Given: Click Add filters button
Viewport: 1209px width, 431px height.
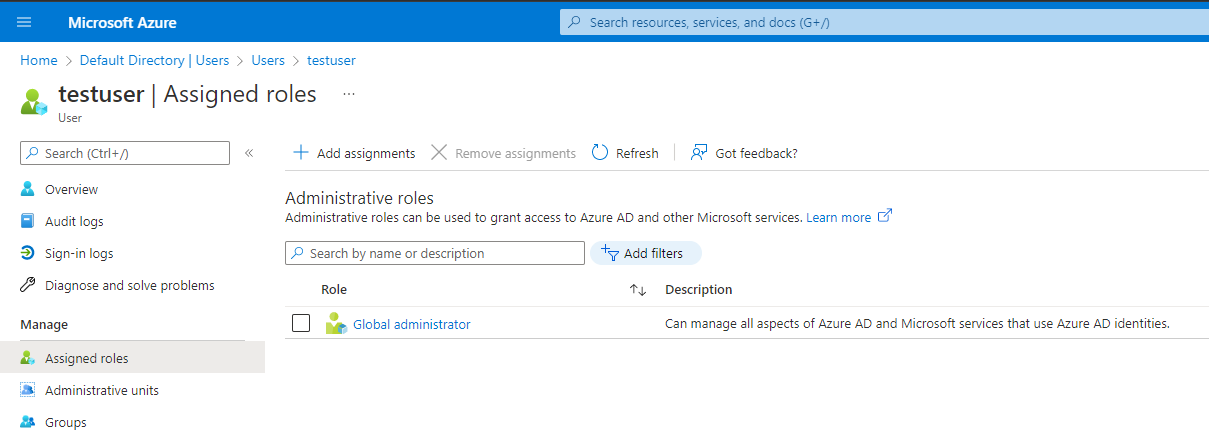Looking at the screenshot, I should point(646,253).
